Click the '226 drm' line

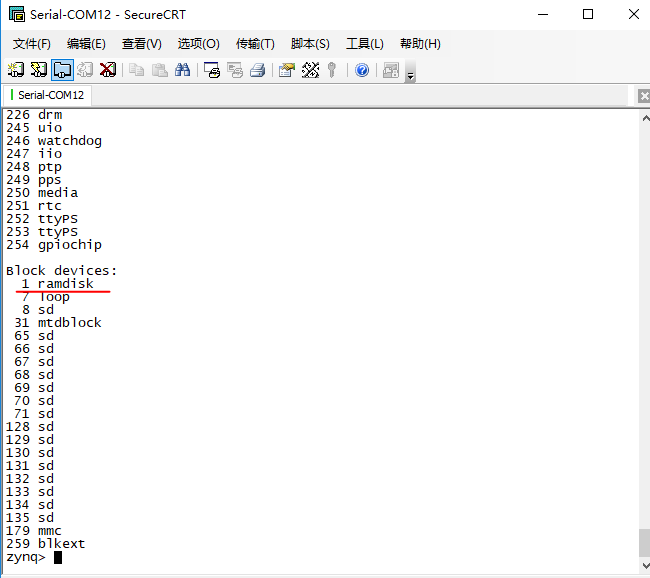click(x=34, y=114)
